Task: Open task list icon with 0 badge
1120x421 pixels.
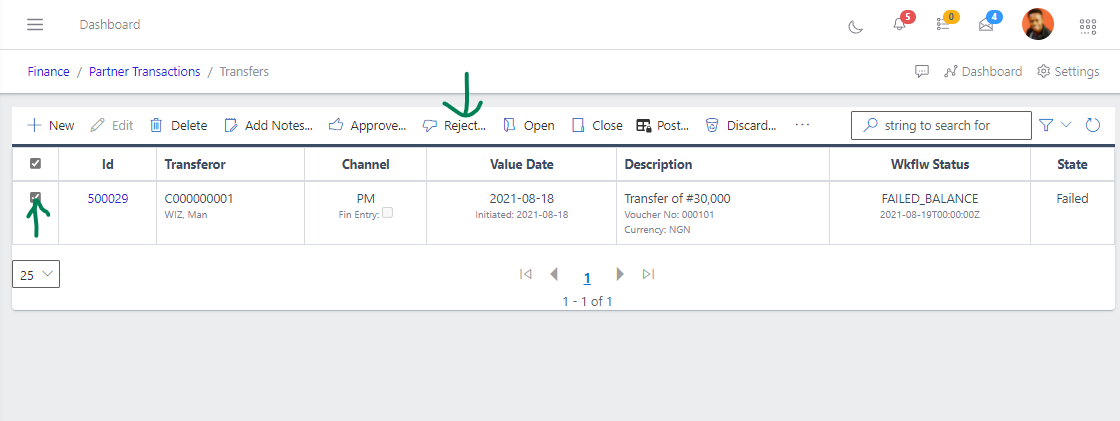Action: 943,24
